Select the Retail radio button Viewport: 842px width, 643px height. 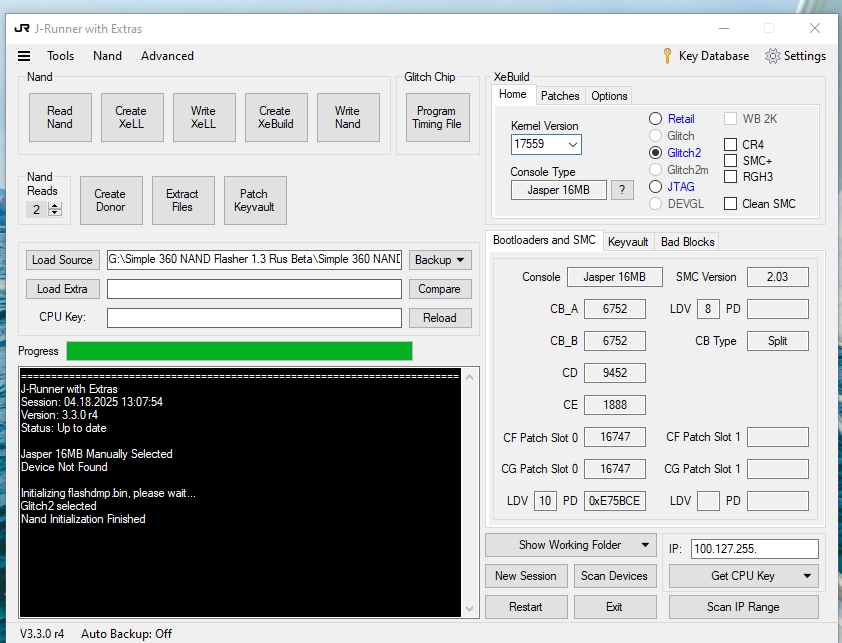pos(656,119)
